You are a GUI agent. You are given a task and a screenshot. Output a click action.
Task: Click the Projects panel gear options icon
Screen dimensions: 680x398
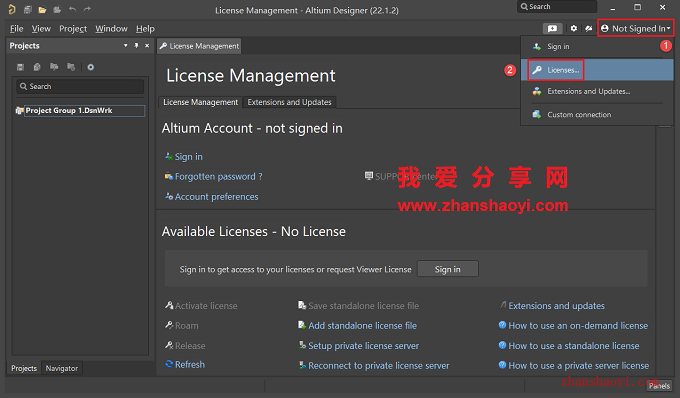point(91,67)
